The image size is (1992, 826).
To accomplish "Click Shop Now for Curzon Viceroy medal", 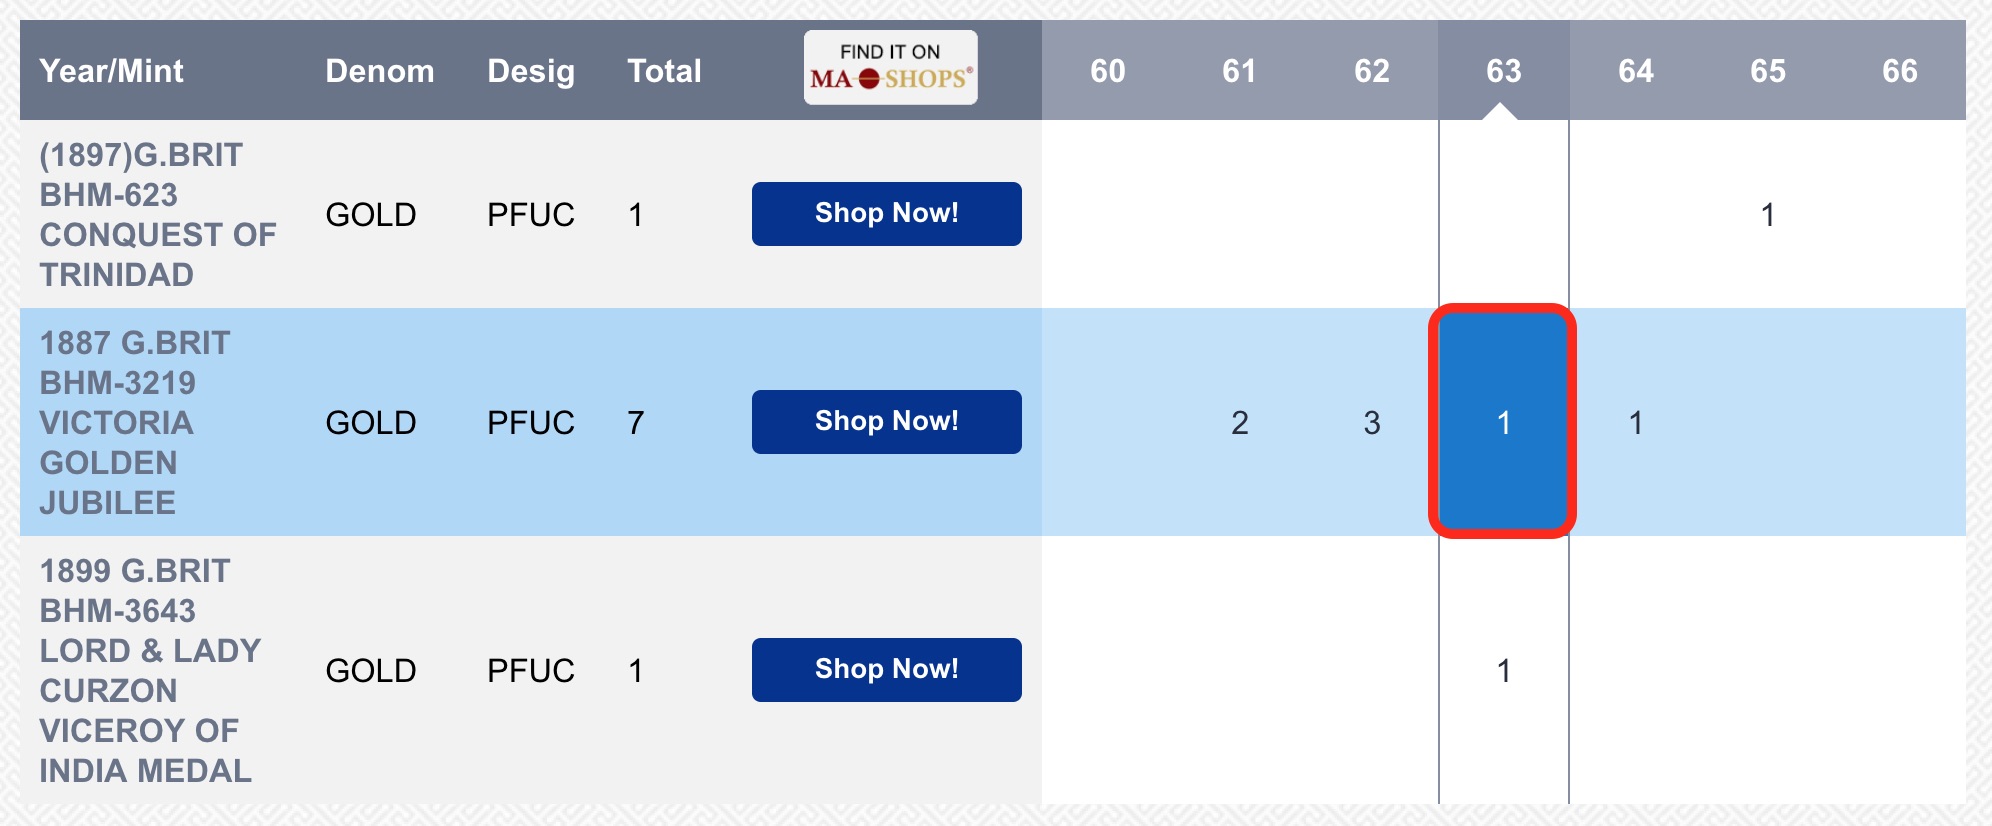I will pos(886,669).
